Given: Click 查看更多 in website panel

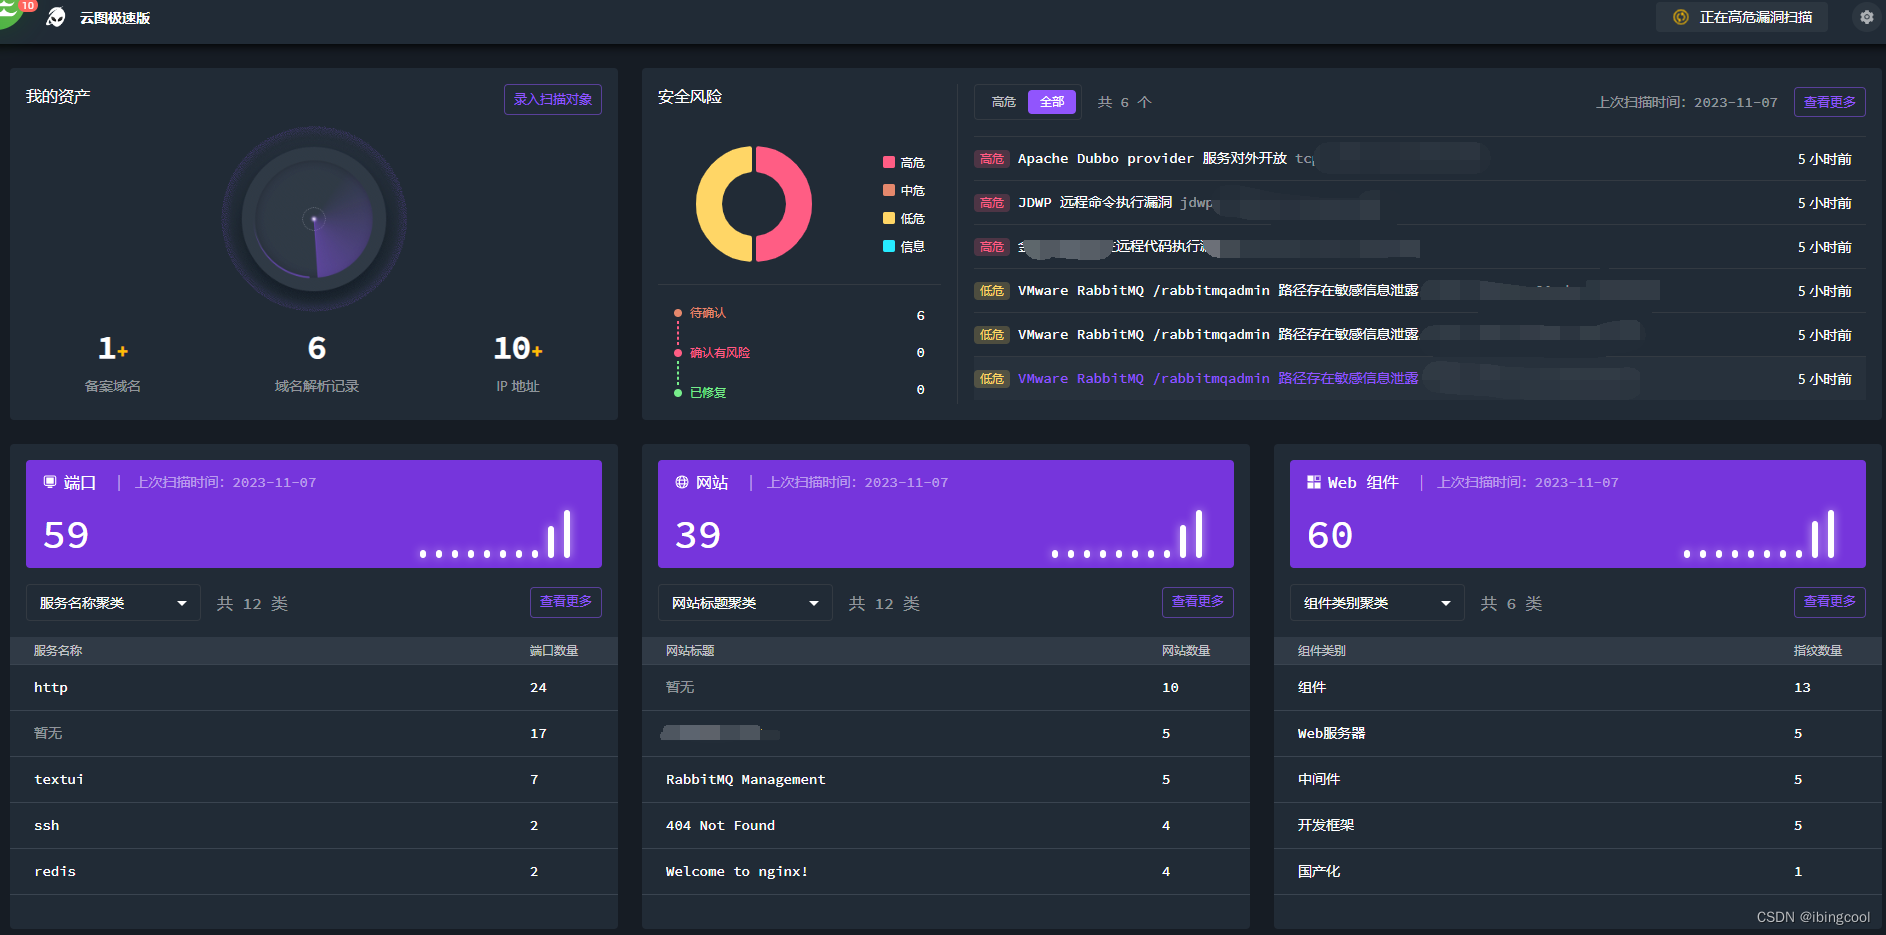Looking at the screenshot, I should point(1198,602).
